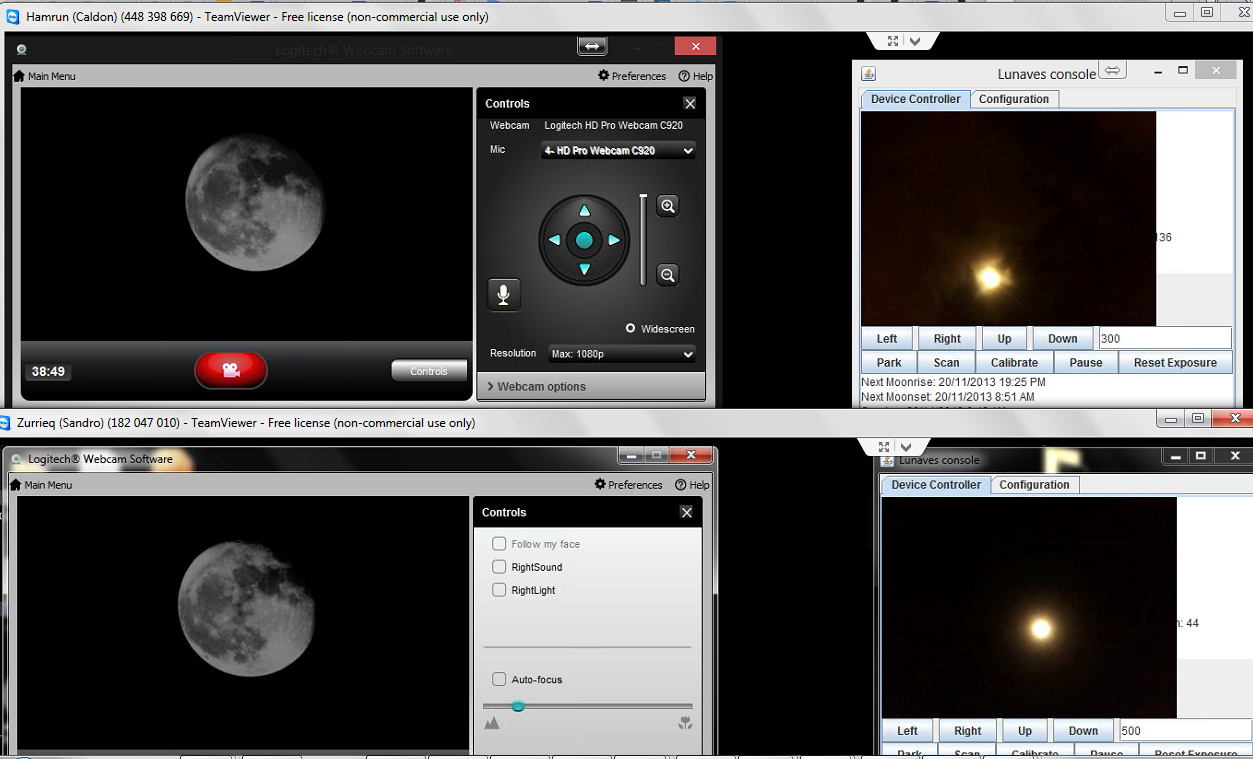Enable the Auto-focus checkbox
This screenshot has width=1253, height=759.
pyautogui.click(x=499, y=679)
